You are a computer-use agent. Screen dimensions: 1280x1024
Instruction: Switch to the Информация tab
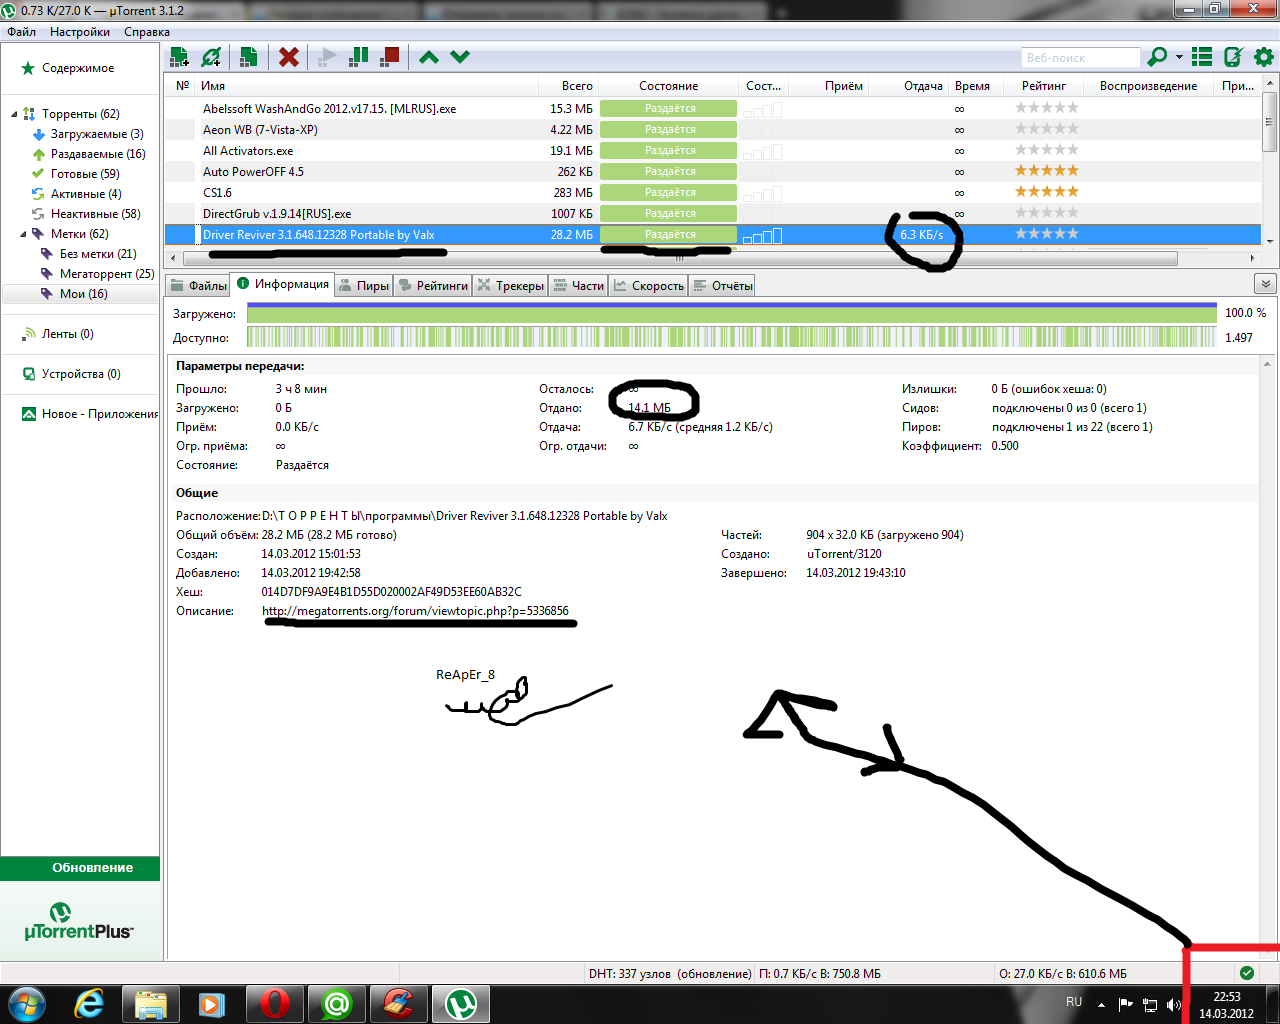coord(283,284)
